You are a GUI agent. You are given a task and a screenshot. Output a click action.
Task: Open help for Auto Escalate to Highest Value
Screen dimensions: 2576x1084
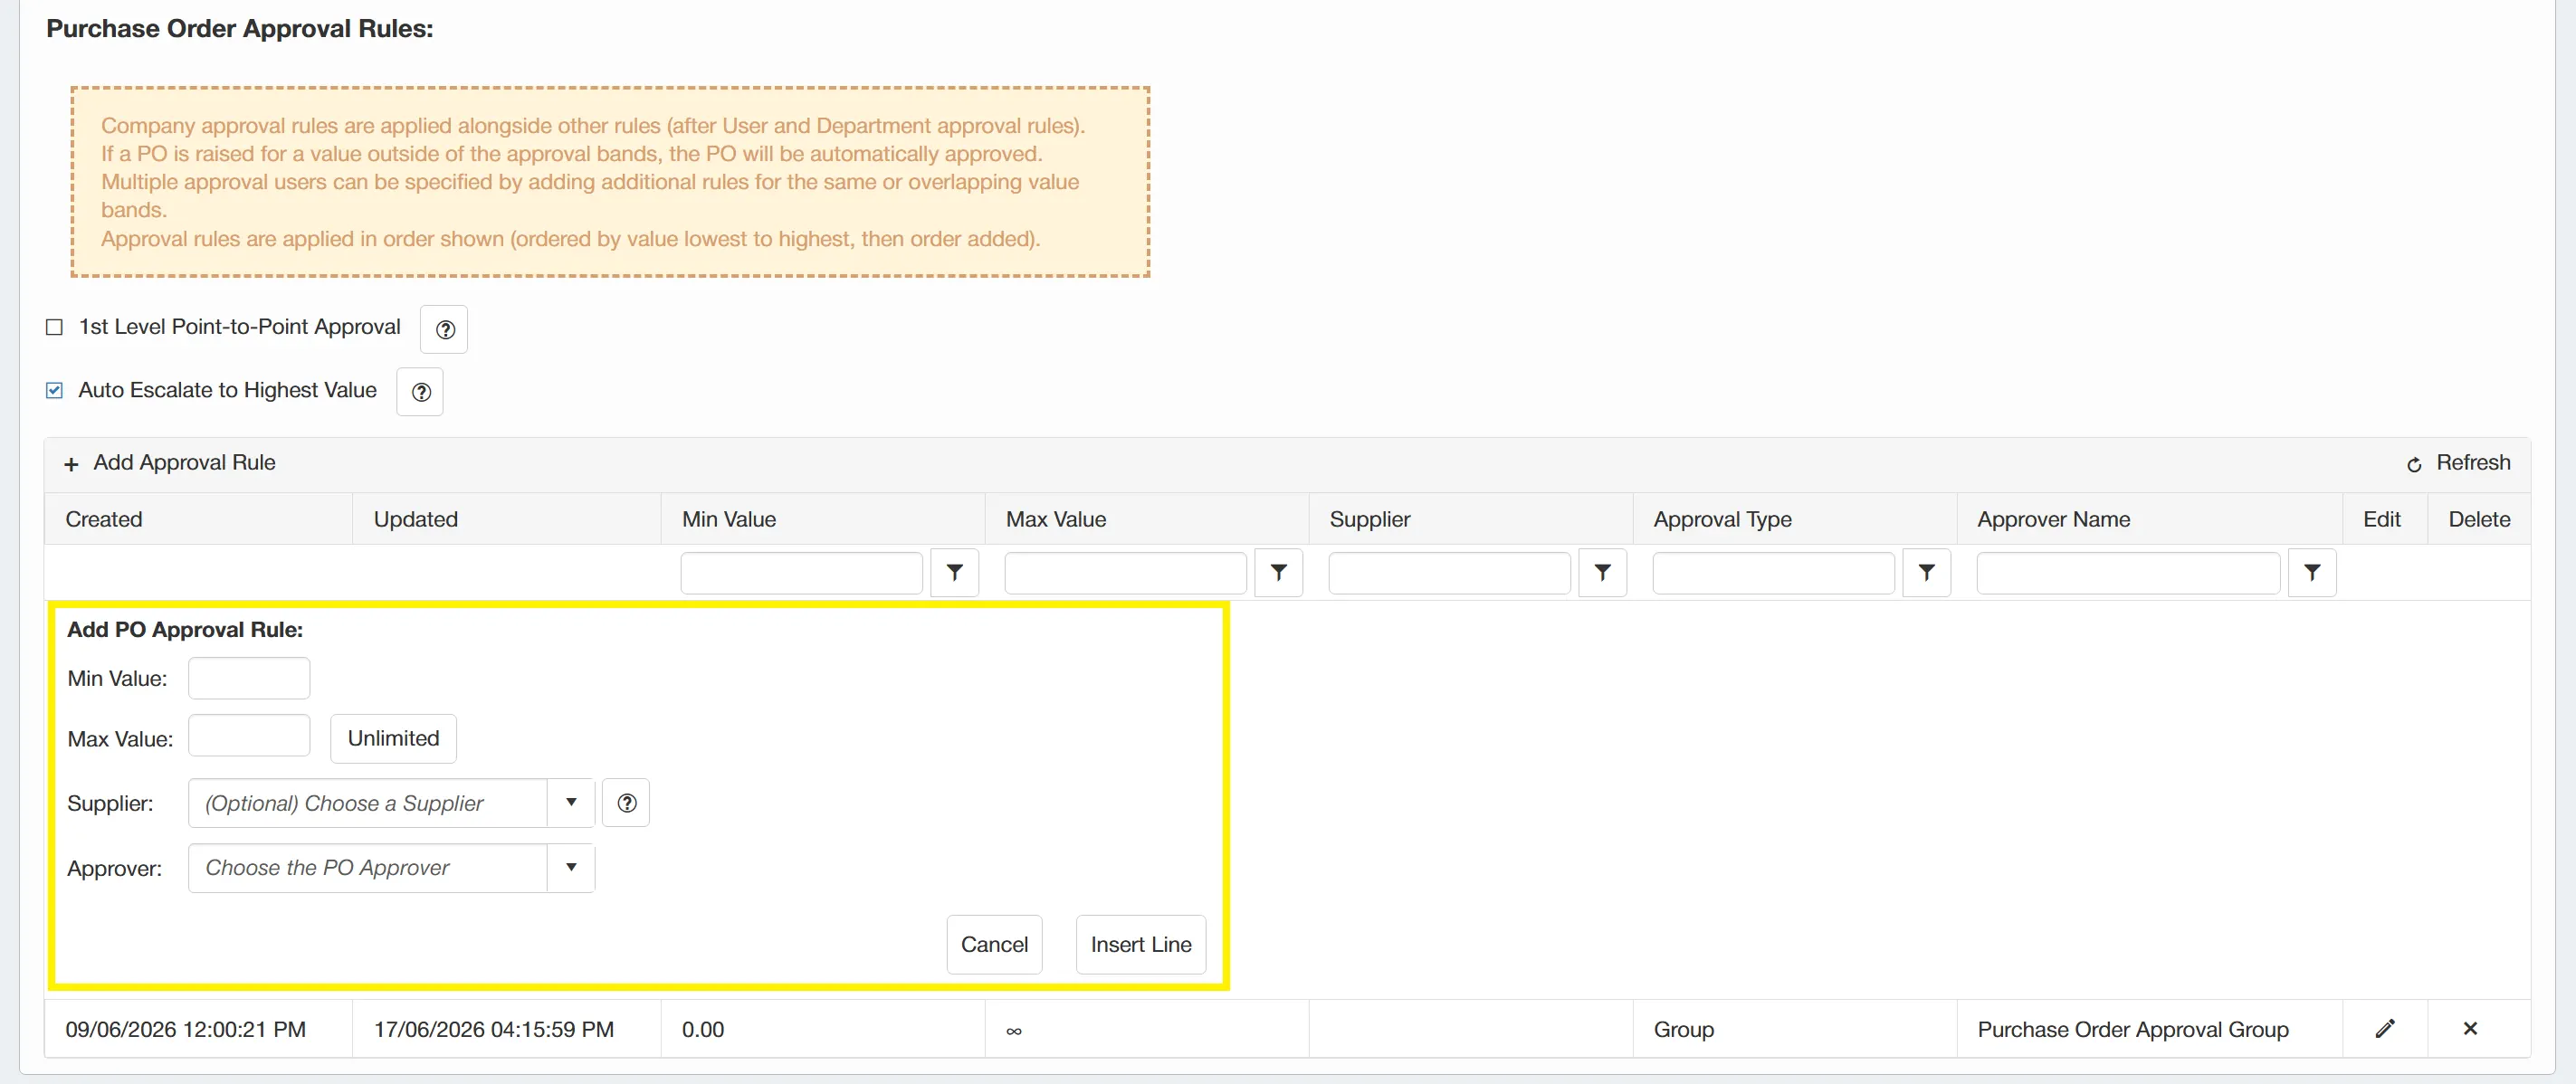pyautogui.click(x=420, y=392)
